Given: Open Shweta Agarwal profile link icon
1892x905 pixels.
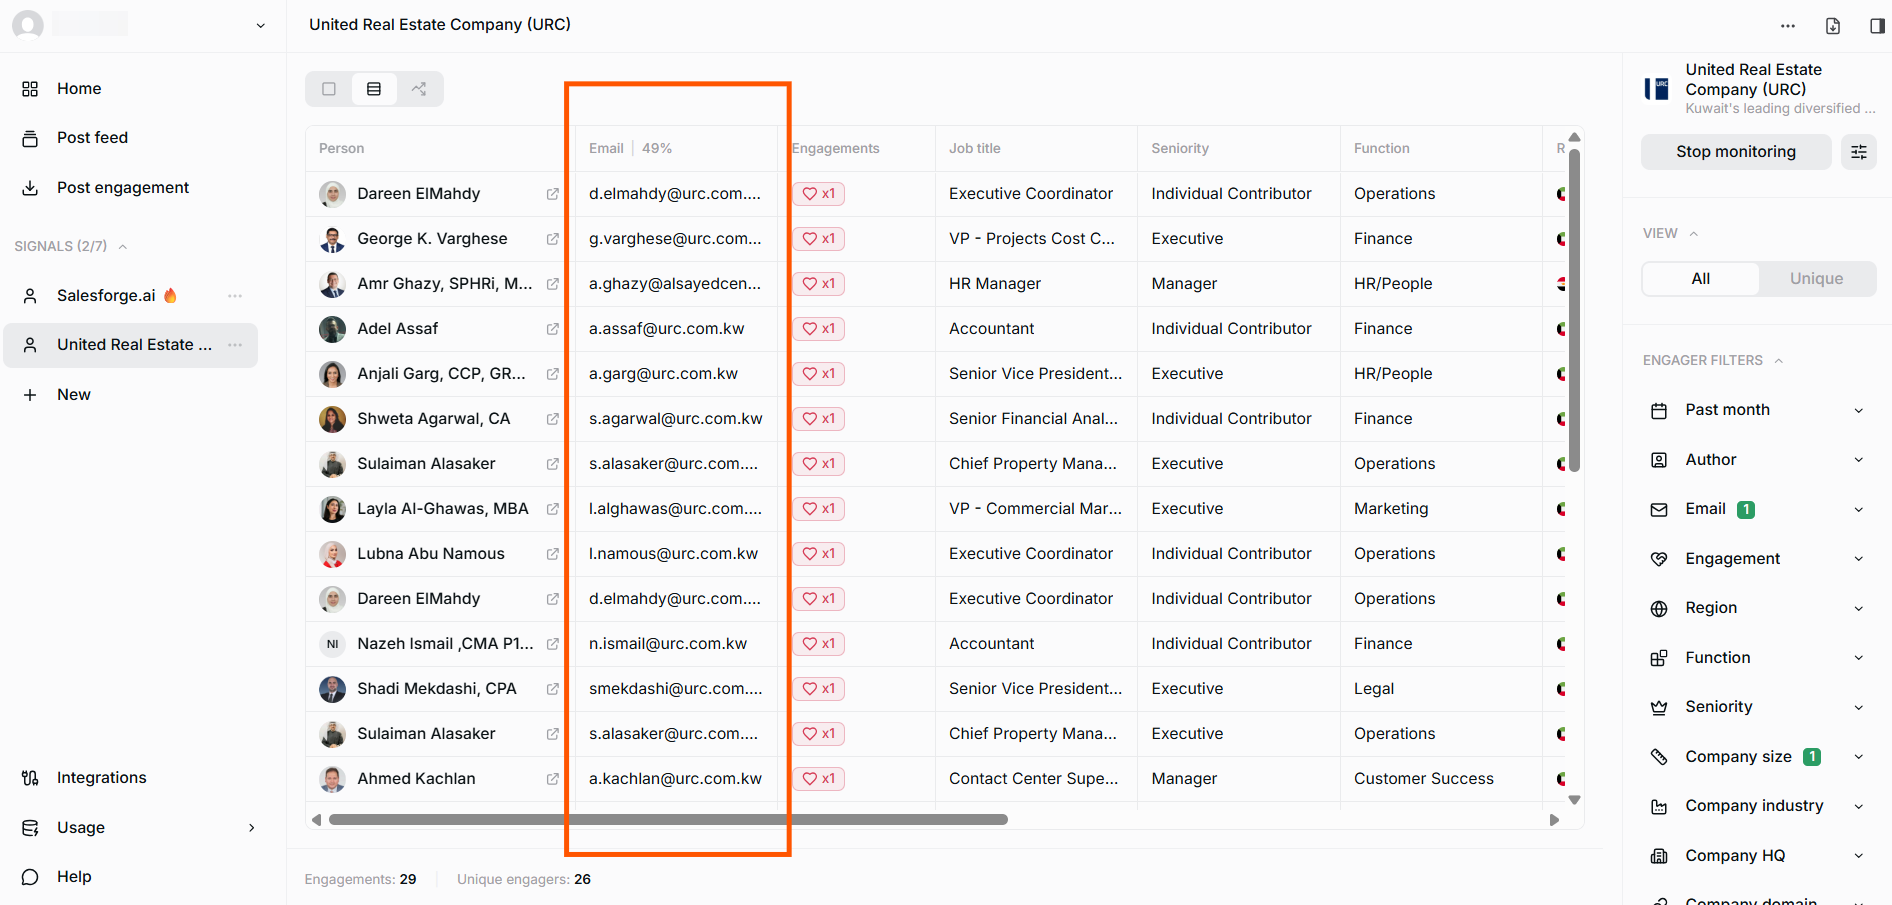Looking at the screenshot, I should click(x=552, y=419).
